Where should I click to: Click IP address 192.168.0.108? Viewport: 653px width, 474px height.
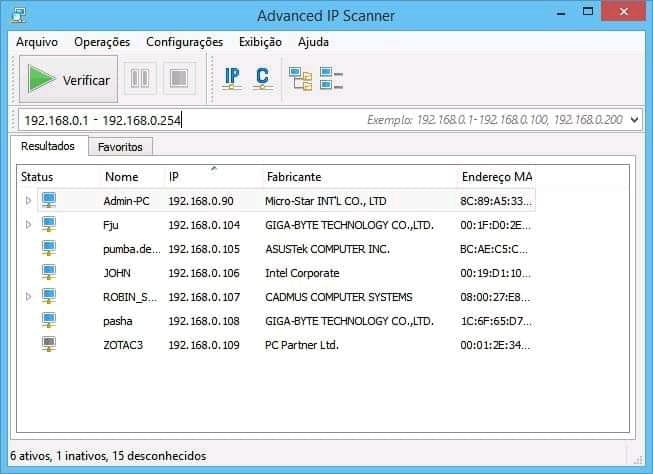(204, 321)
